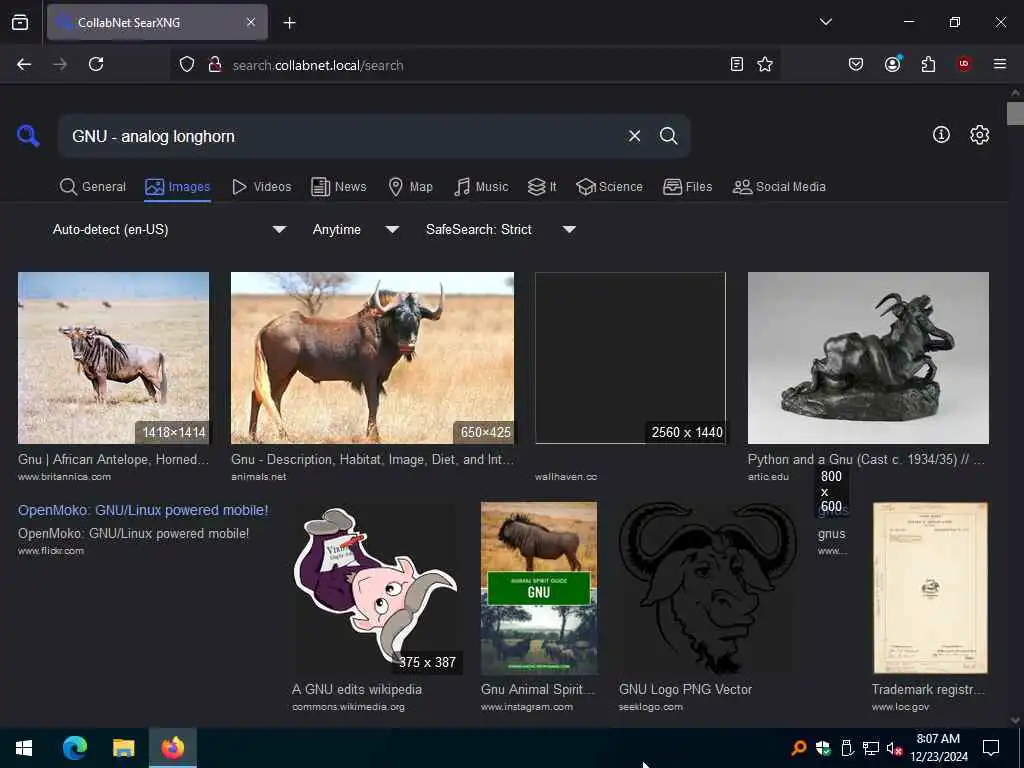Expand the Anytime time range dropdown
The width and height of the screenshot is (1024, 768).
coord(355,229)
